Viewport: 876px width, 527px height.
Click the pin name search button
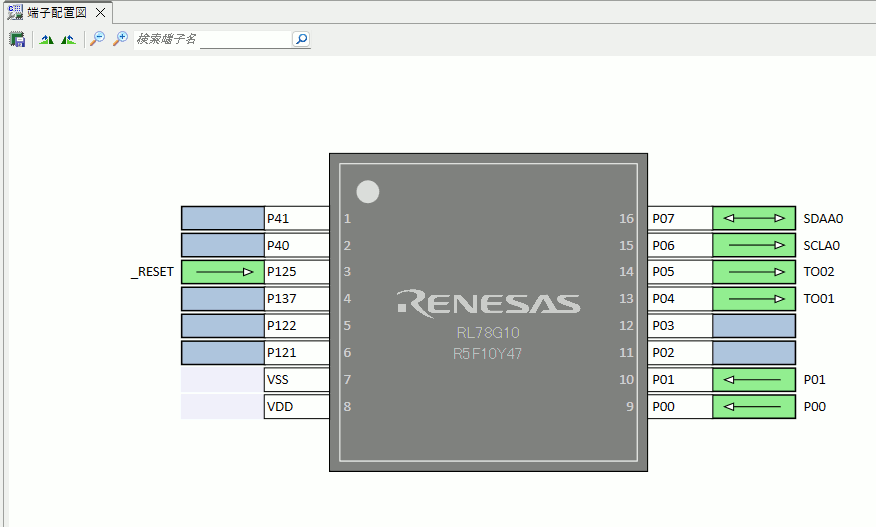point(301,39)
